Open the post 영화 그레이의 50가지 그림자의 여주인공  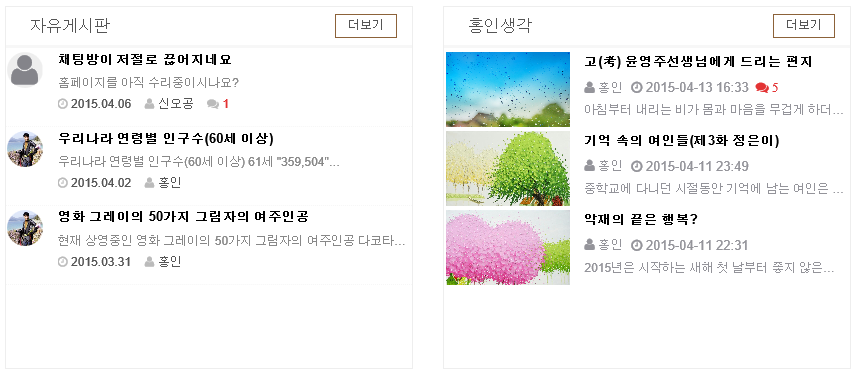[183, 217]
